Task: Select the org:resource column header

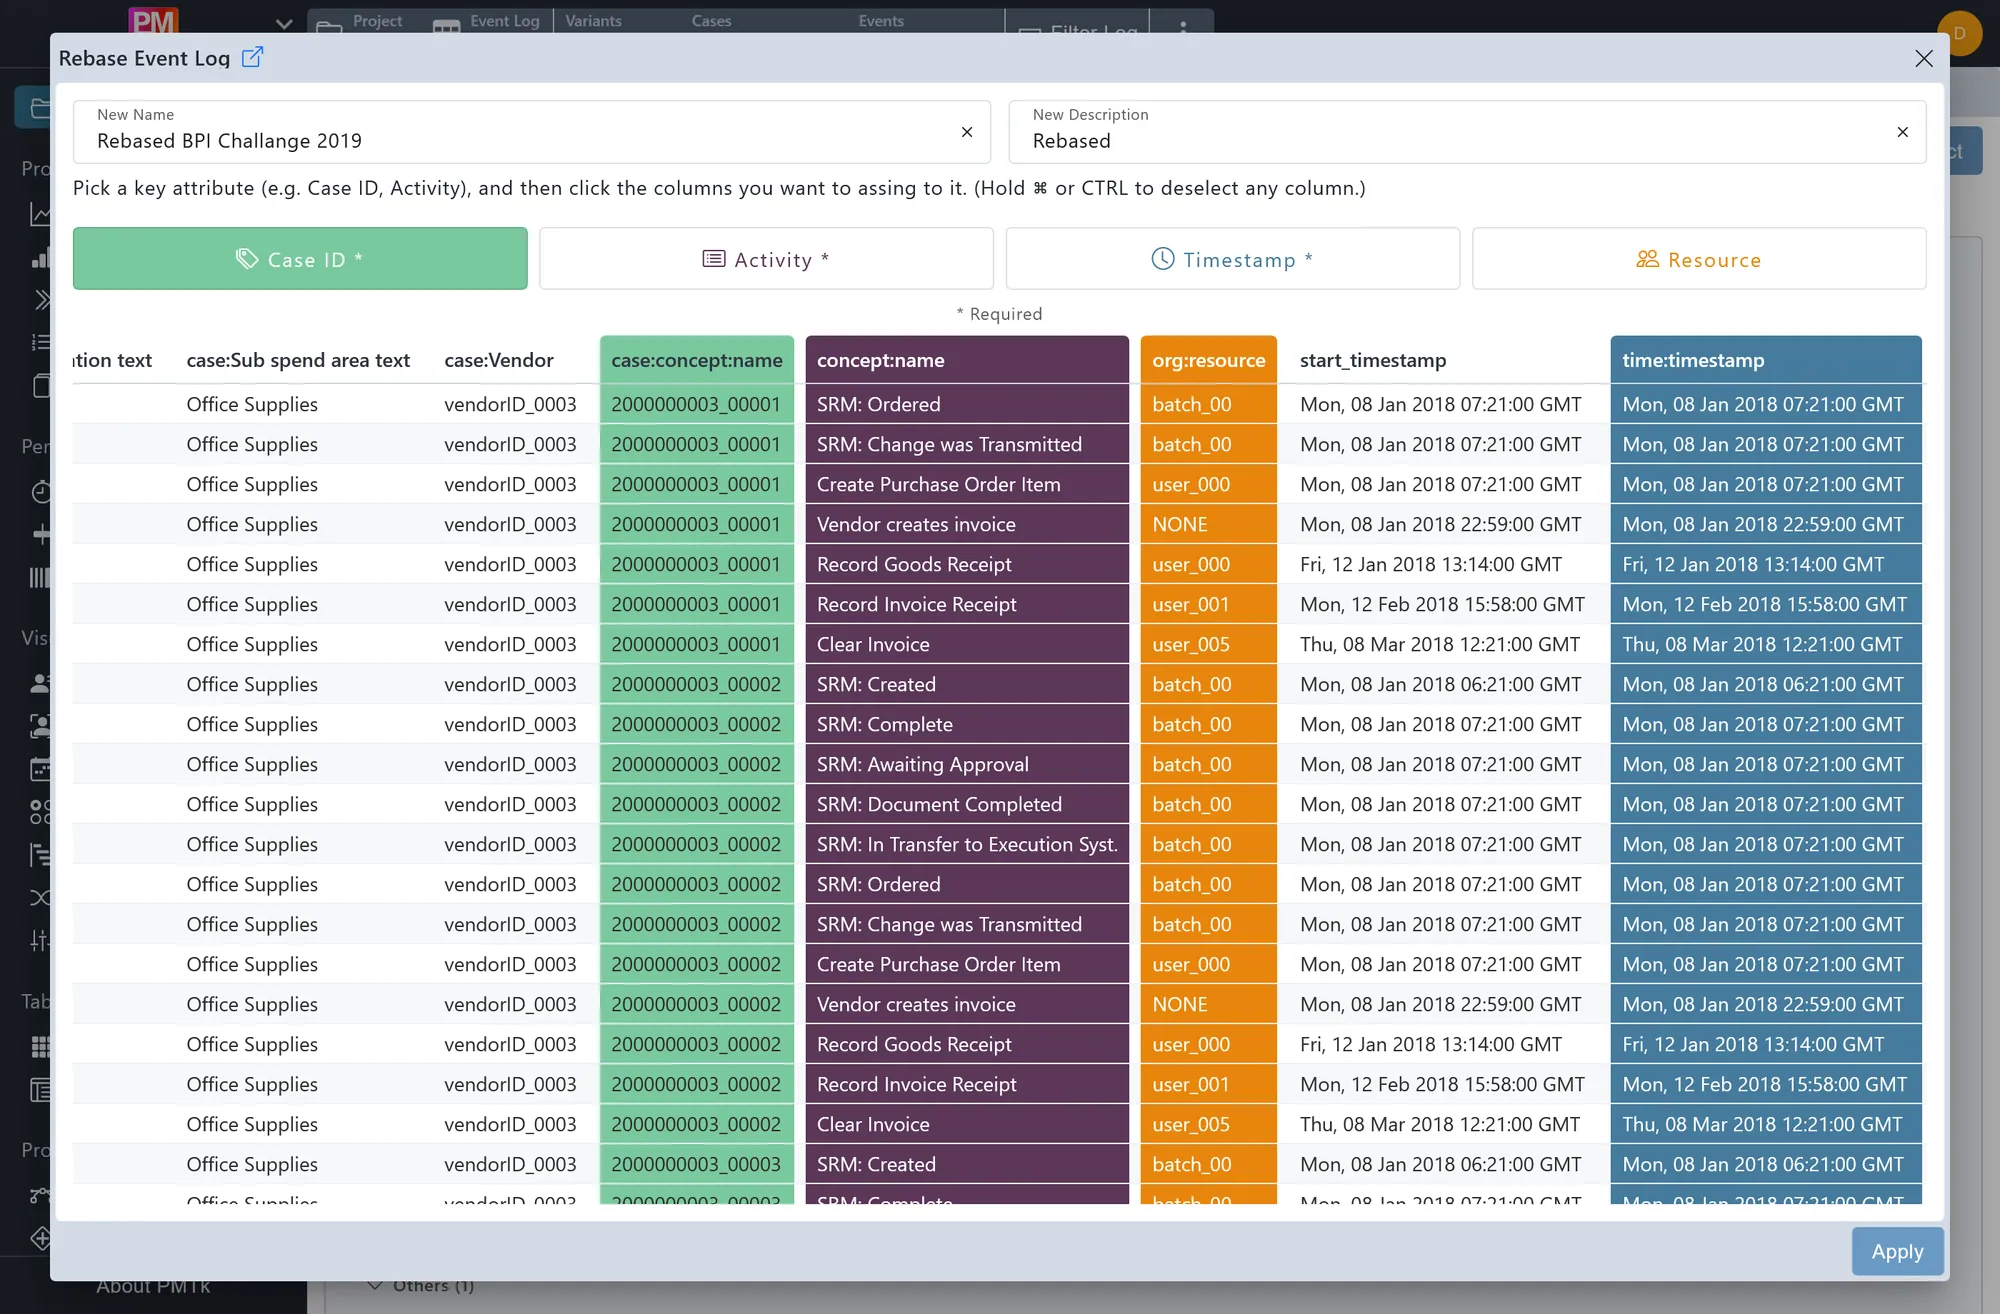Action: [1208, 360]
